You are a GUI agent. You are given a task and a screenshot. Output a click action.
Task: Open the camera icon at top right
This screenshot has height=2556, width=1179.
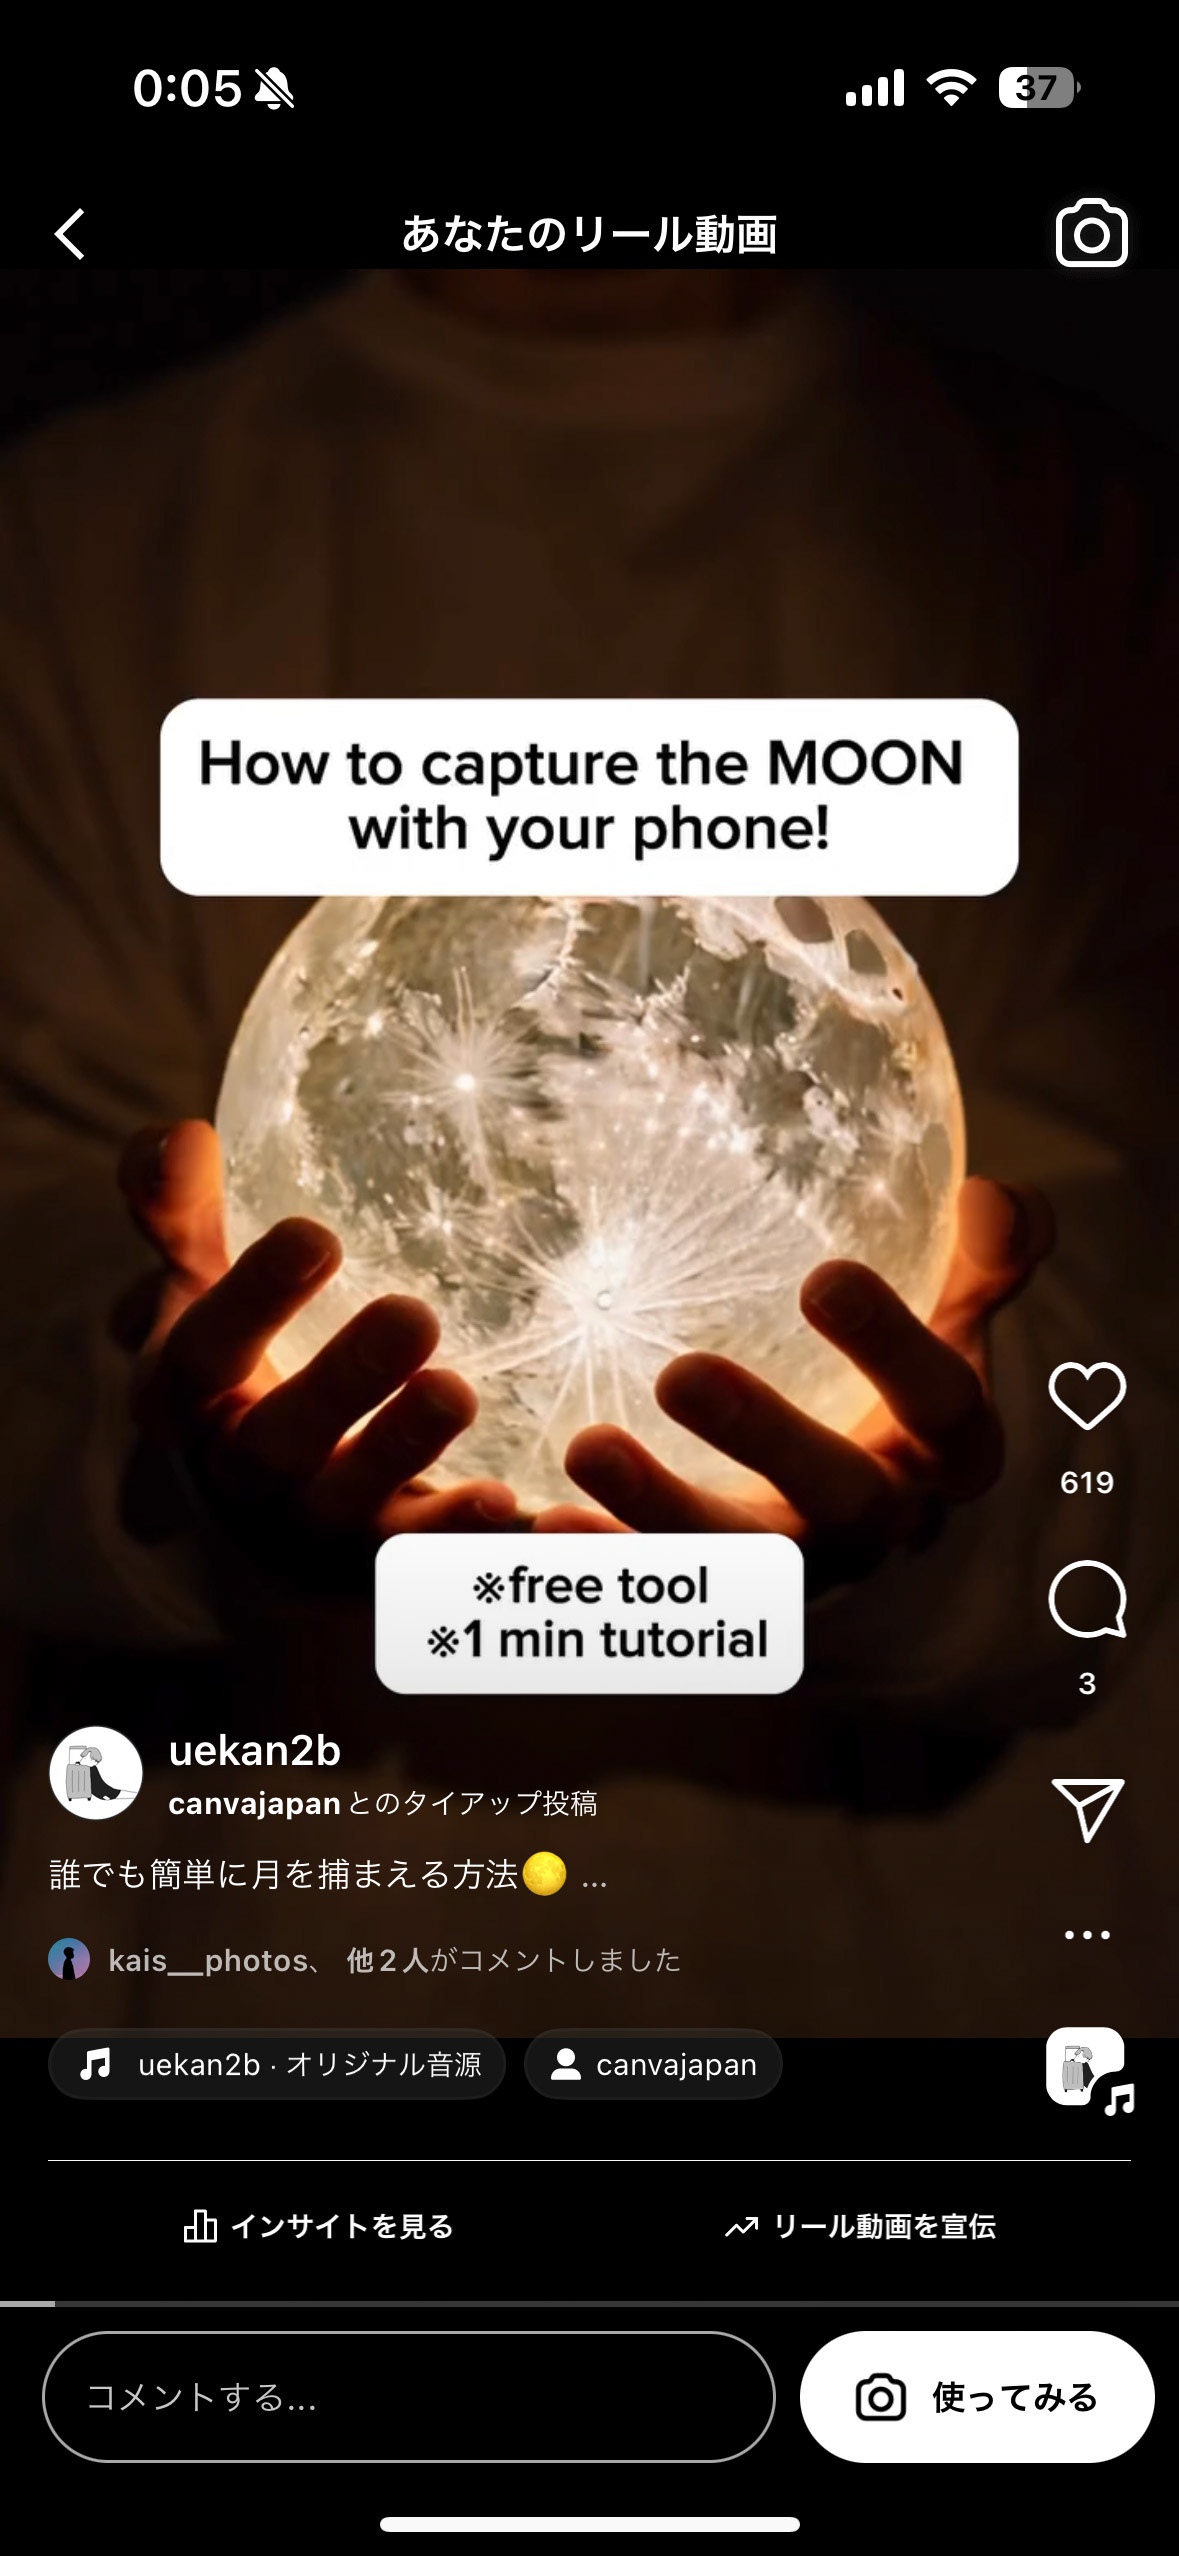coord(1091,233)
